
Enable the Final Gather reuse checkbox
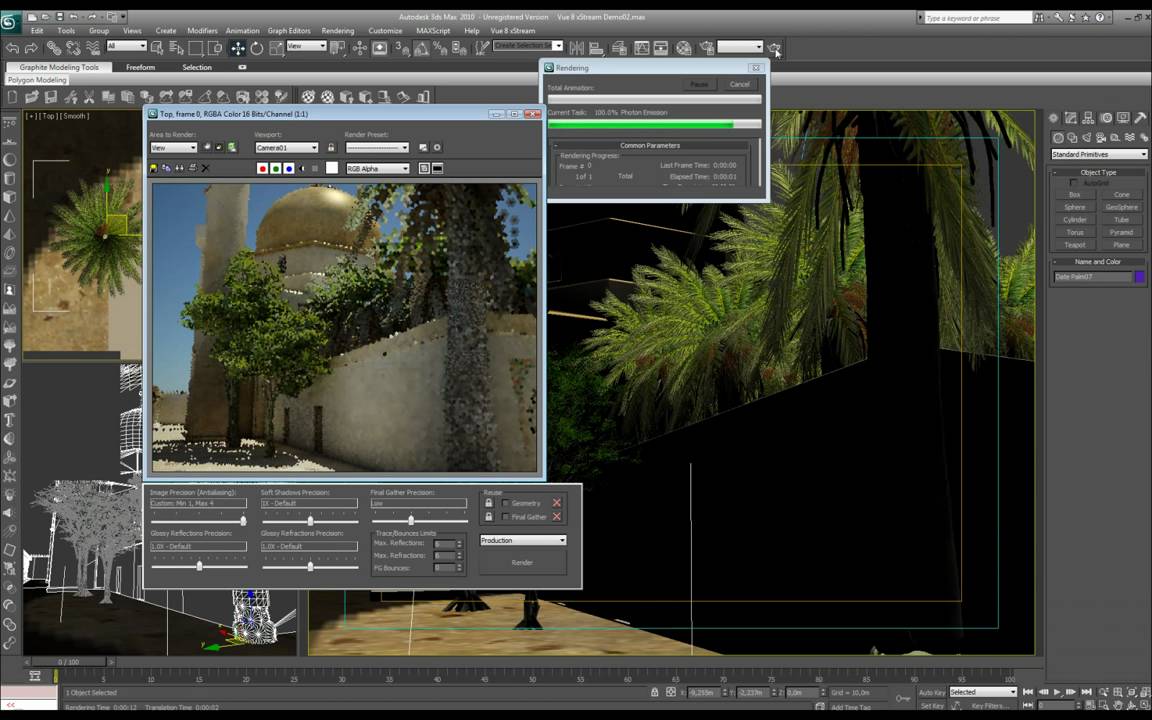[506, 517]
